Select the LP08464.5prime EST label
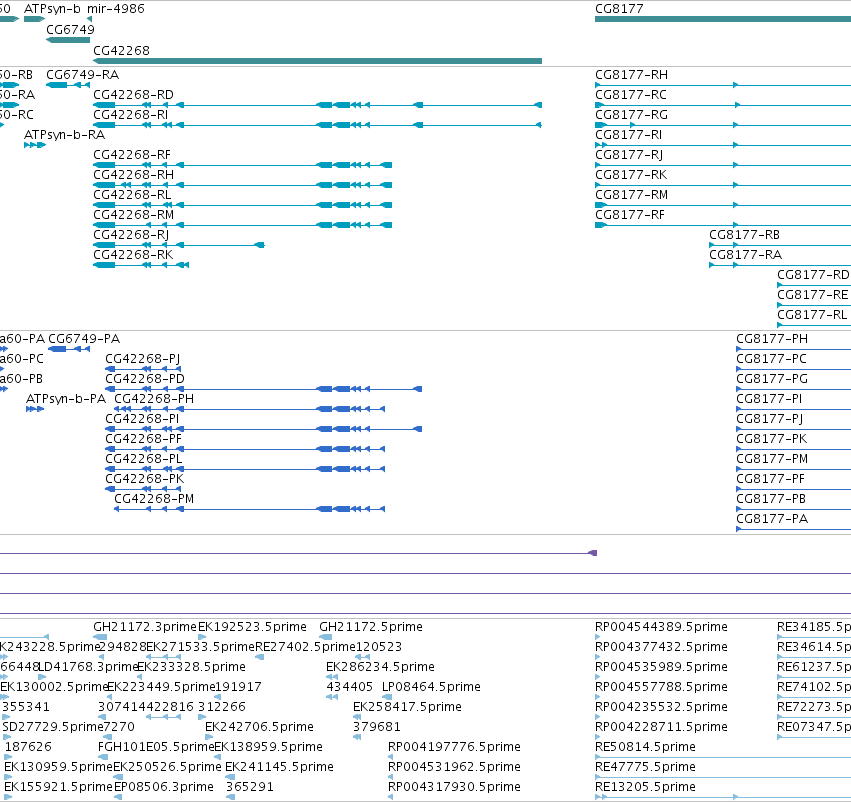Viewport: 851px width, 802px height. pyautogui.click(x=431, y=687)
